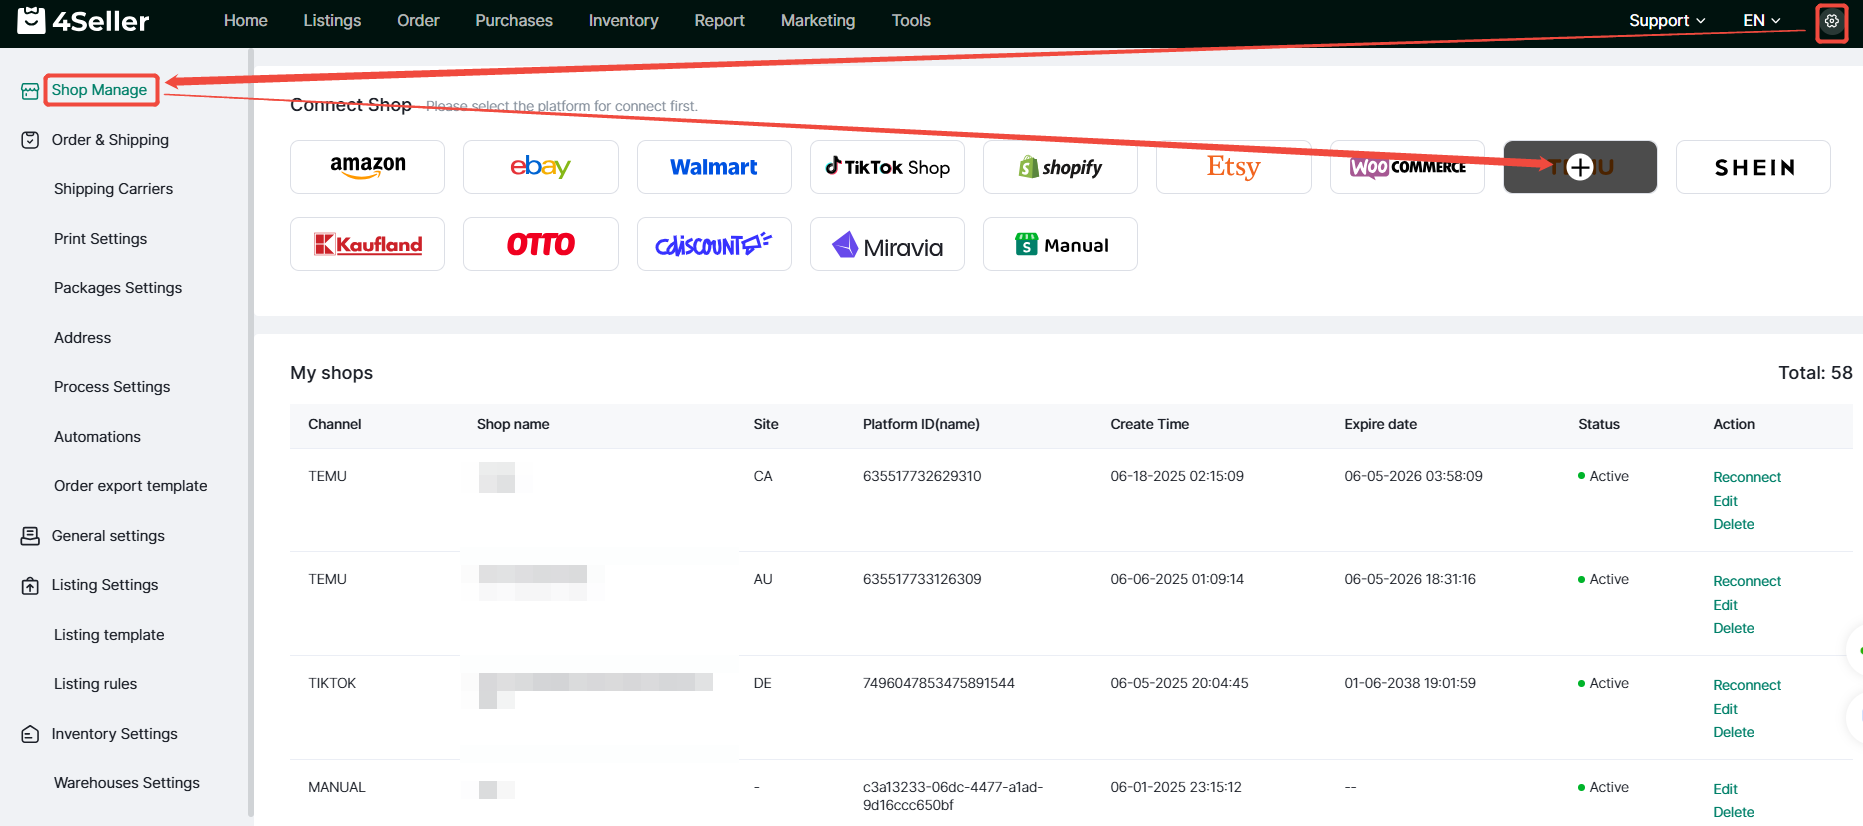Edit the TEMU CA shop
1863x826 pixels.
click(1725, 501)
